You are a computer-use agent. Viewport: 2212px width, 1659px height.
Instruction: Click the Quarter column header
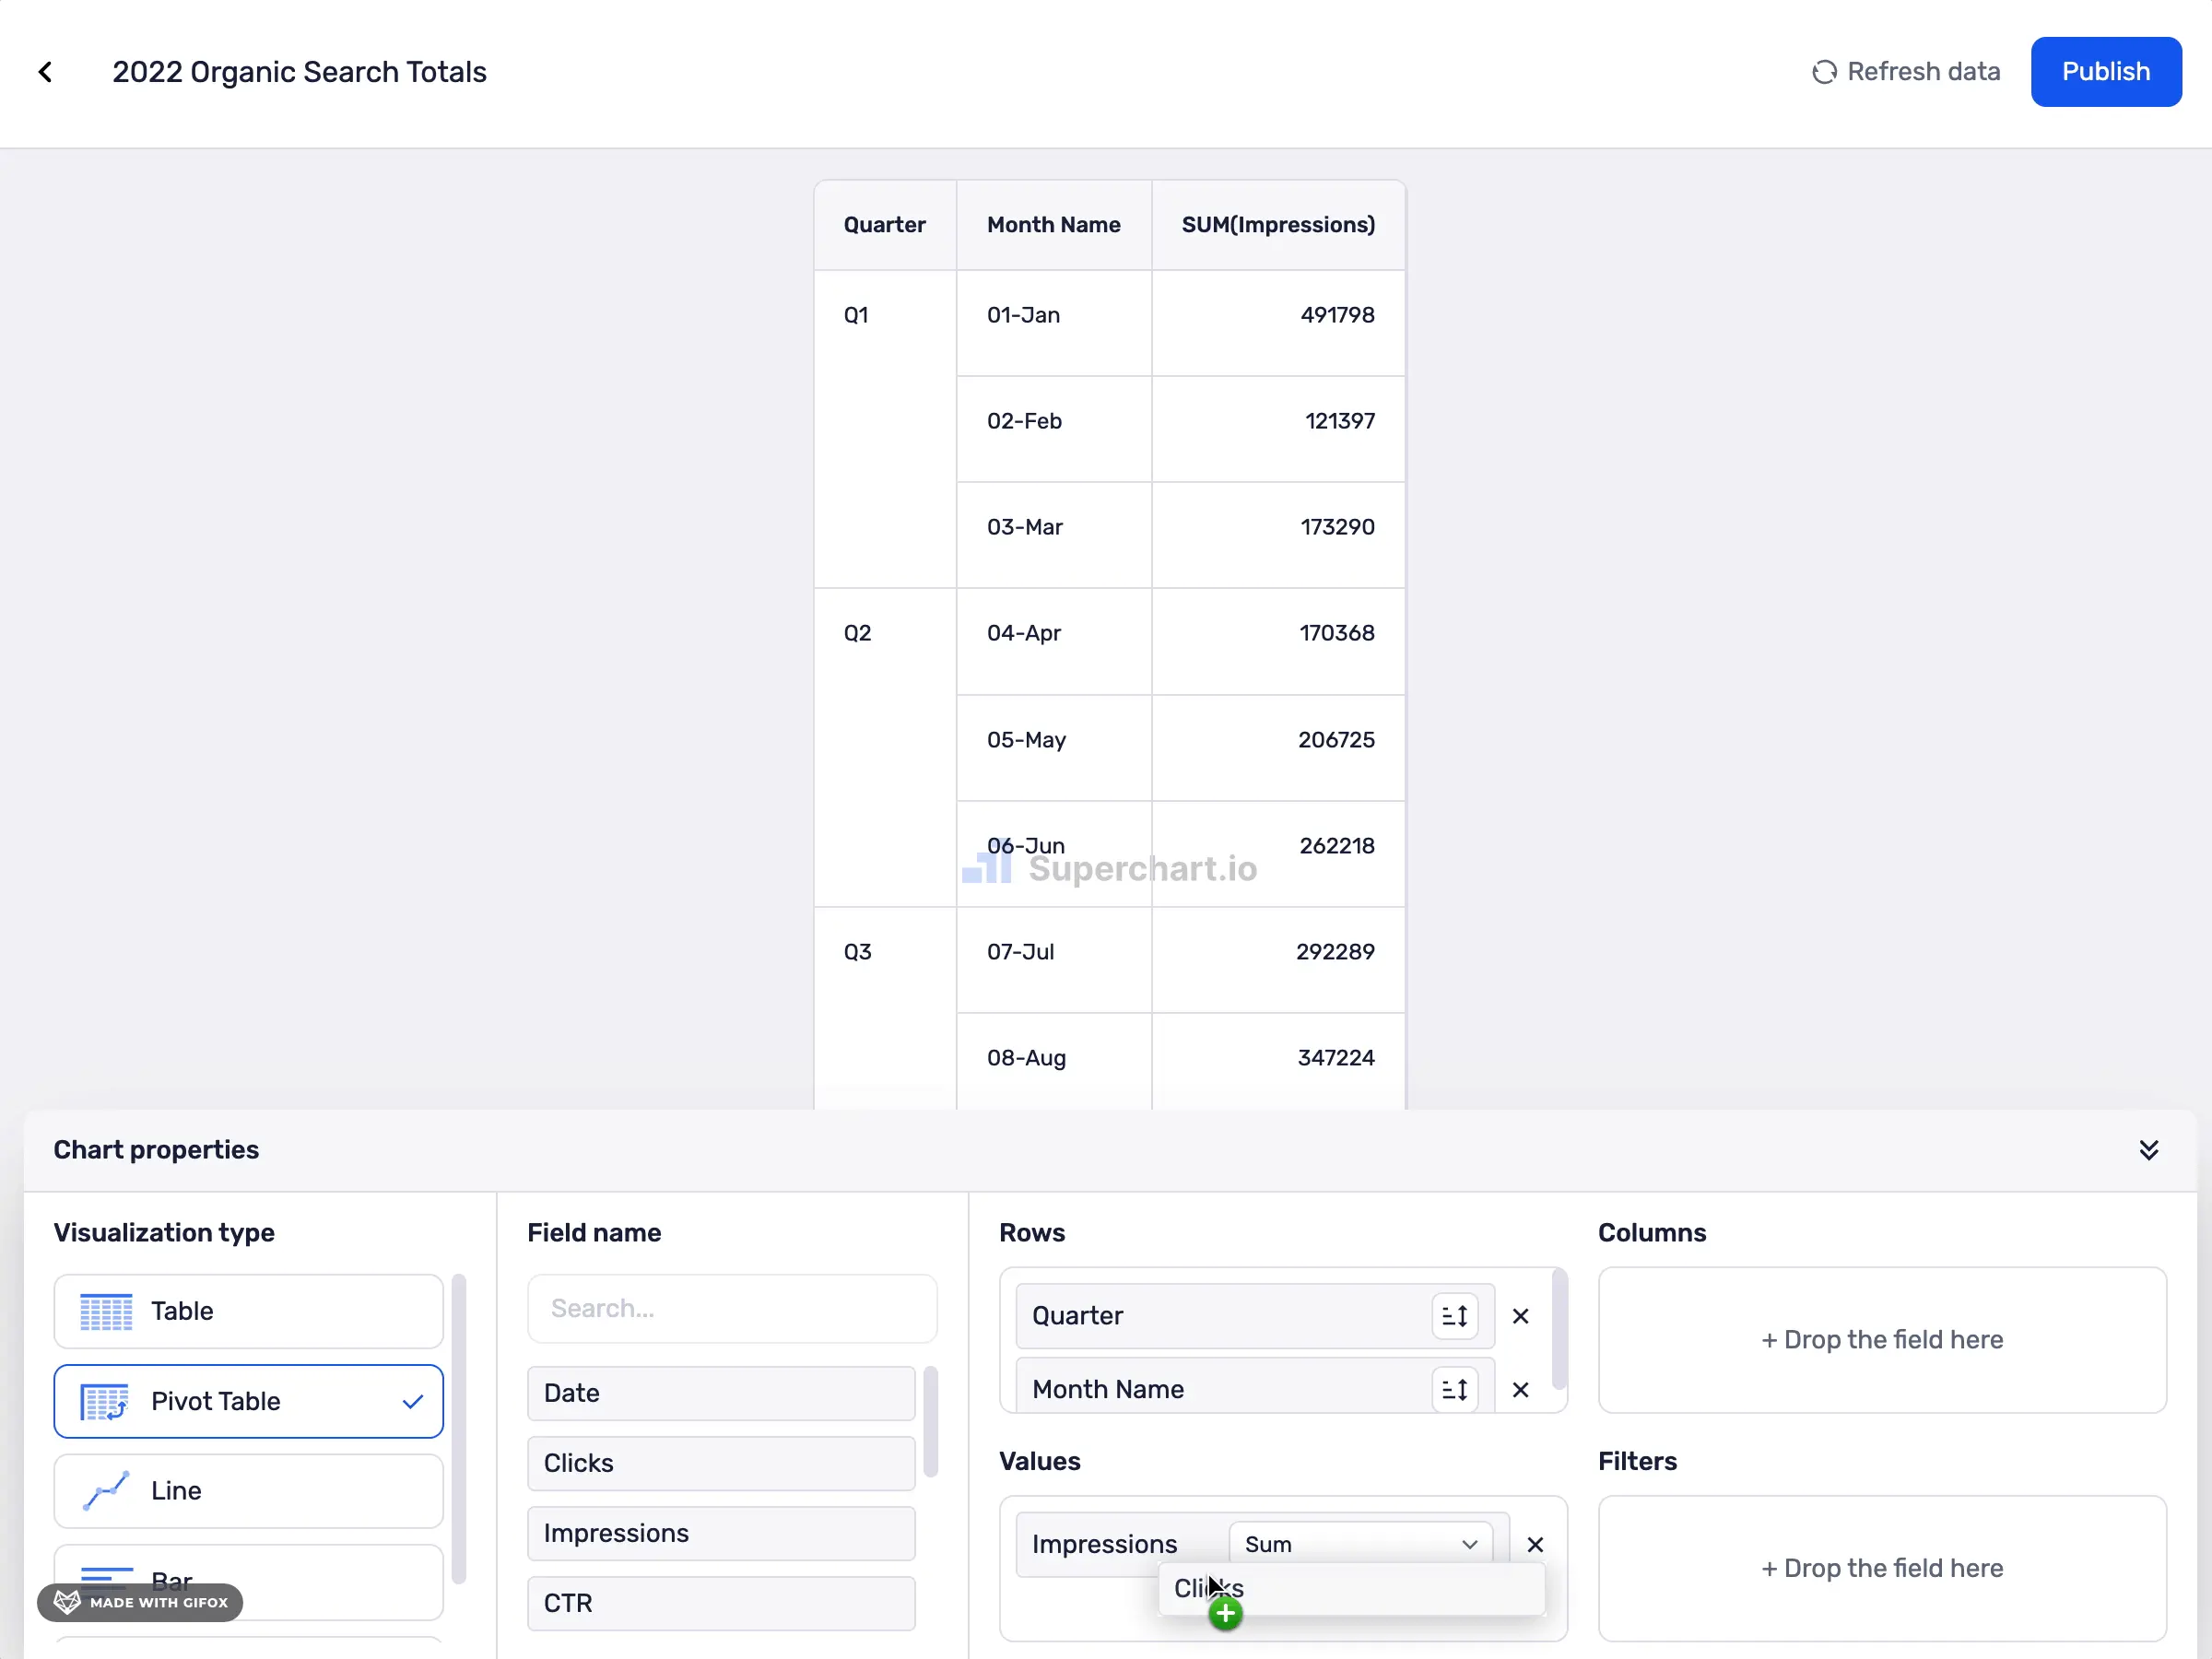(x=884, y=225)
